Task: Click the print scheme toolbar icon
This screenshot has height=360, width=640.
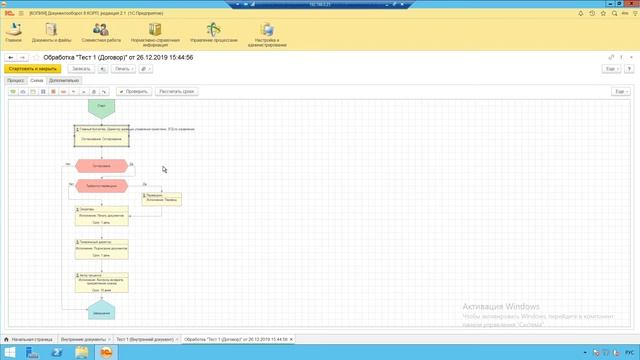Action: [94, 92]
